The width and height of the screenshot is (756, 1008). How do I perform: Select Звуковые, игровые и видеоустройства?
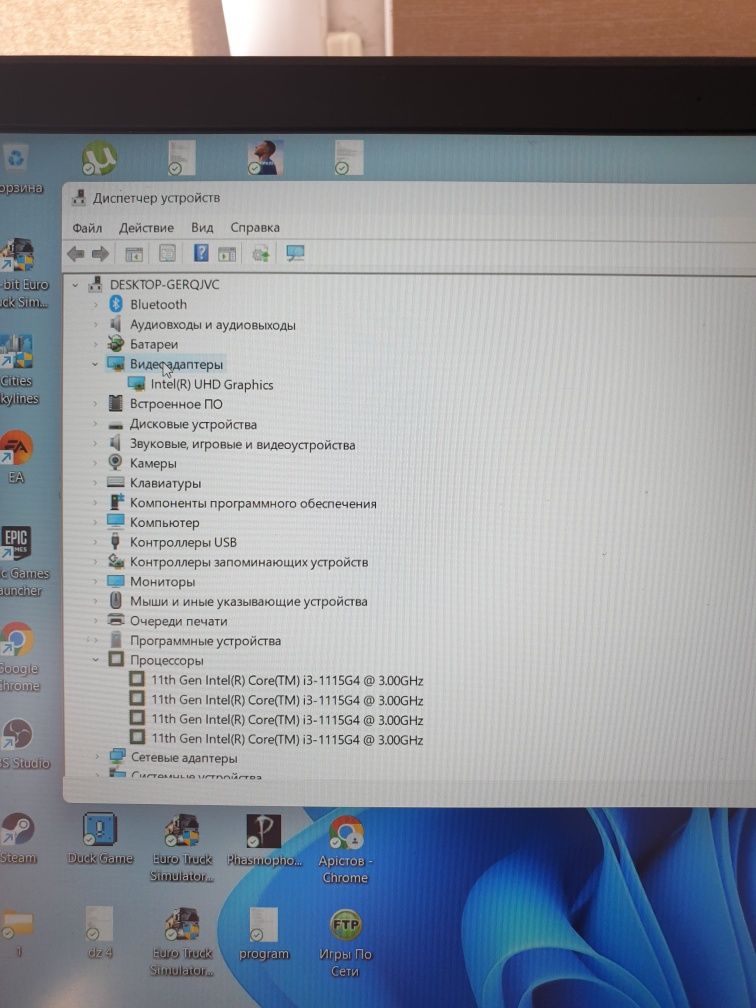pos(242,444)
